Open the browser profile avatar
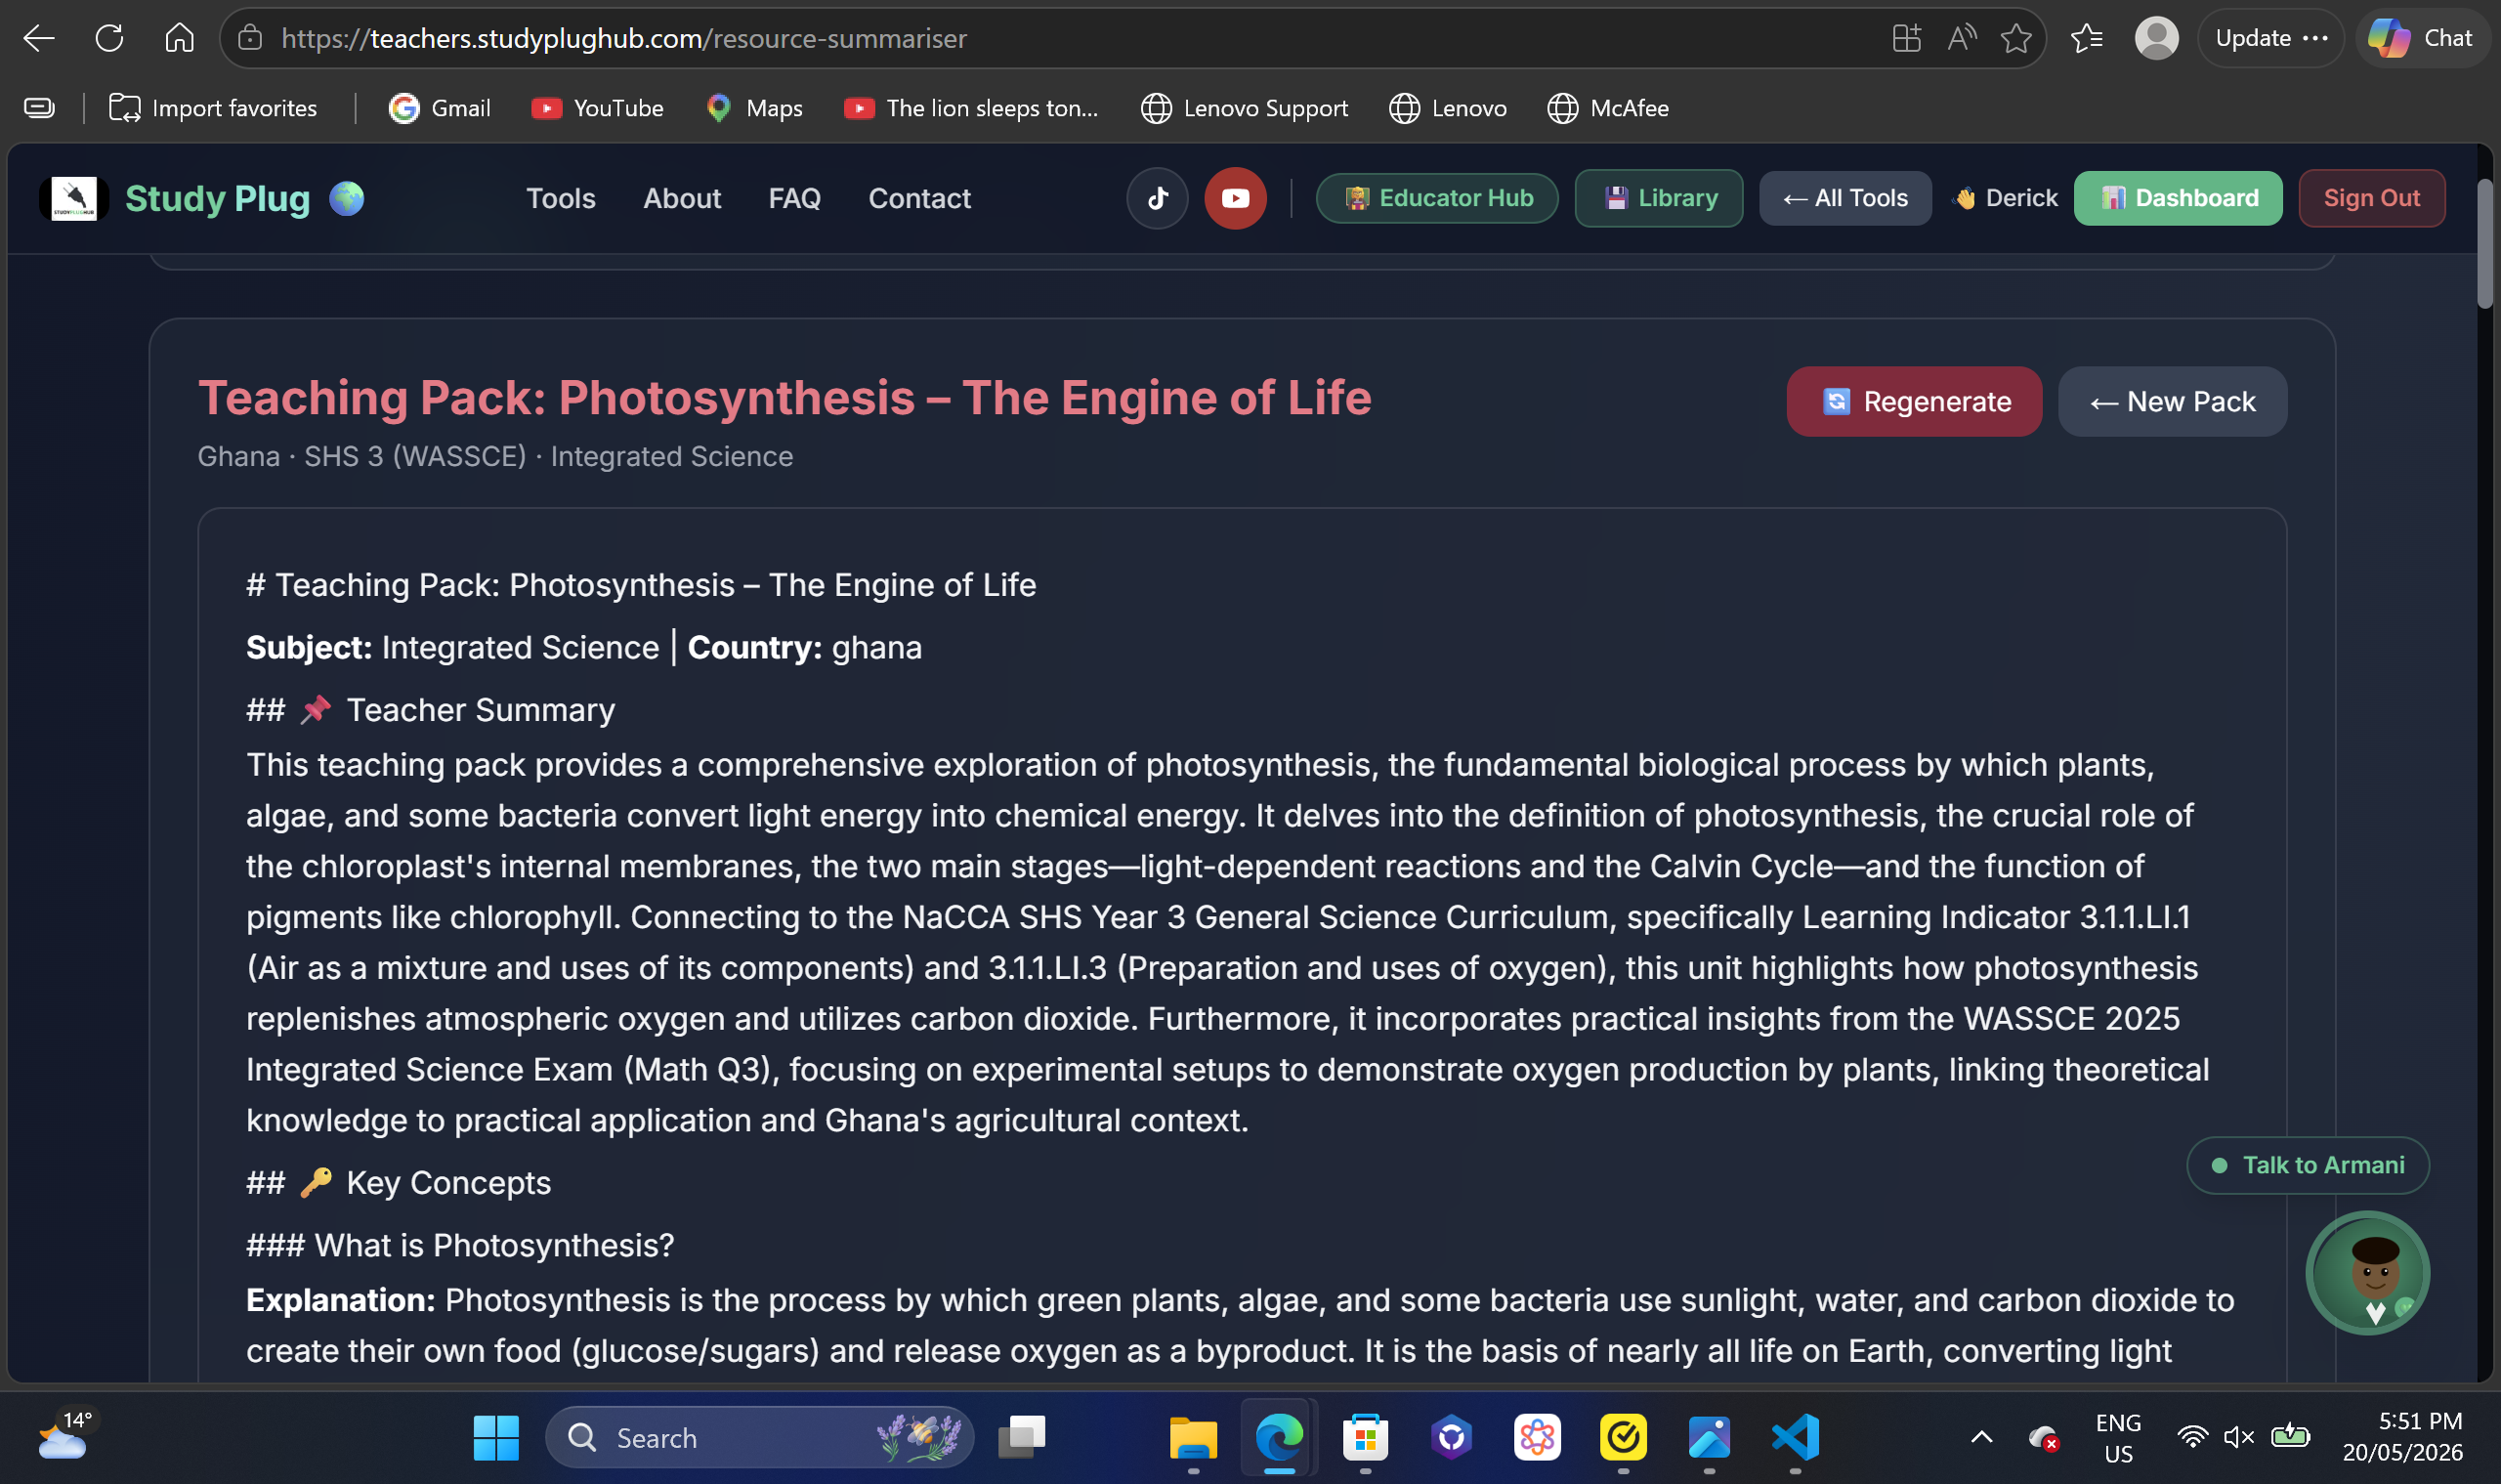 coord(2156,38)
